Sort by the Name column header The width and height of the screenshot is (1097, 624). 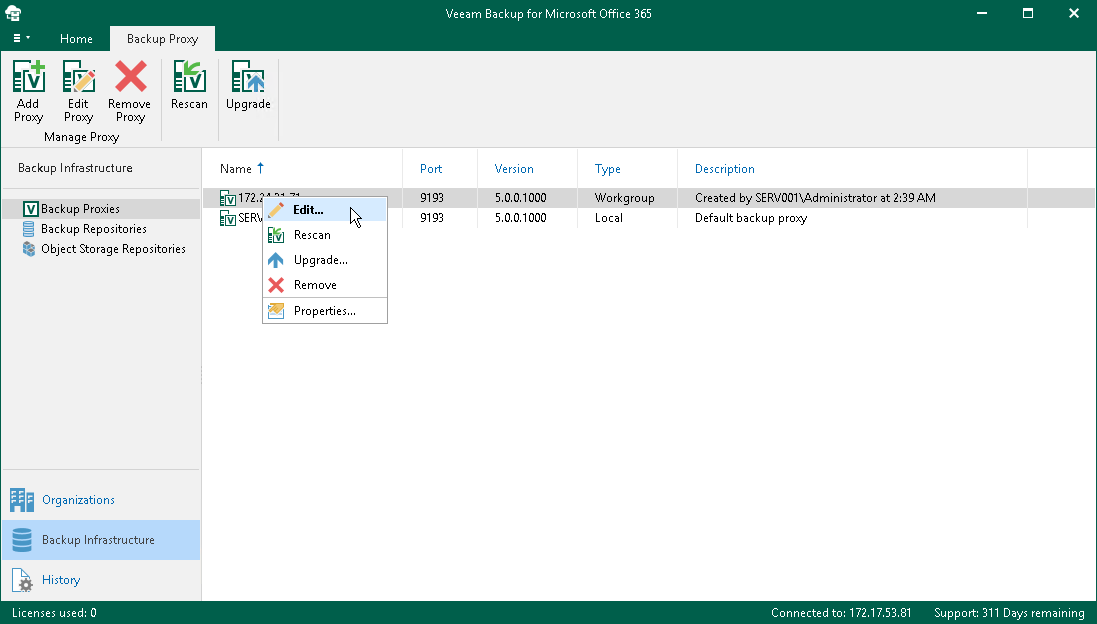[236, 169]
